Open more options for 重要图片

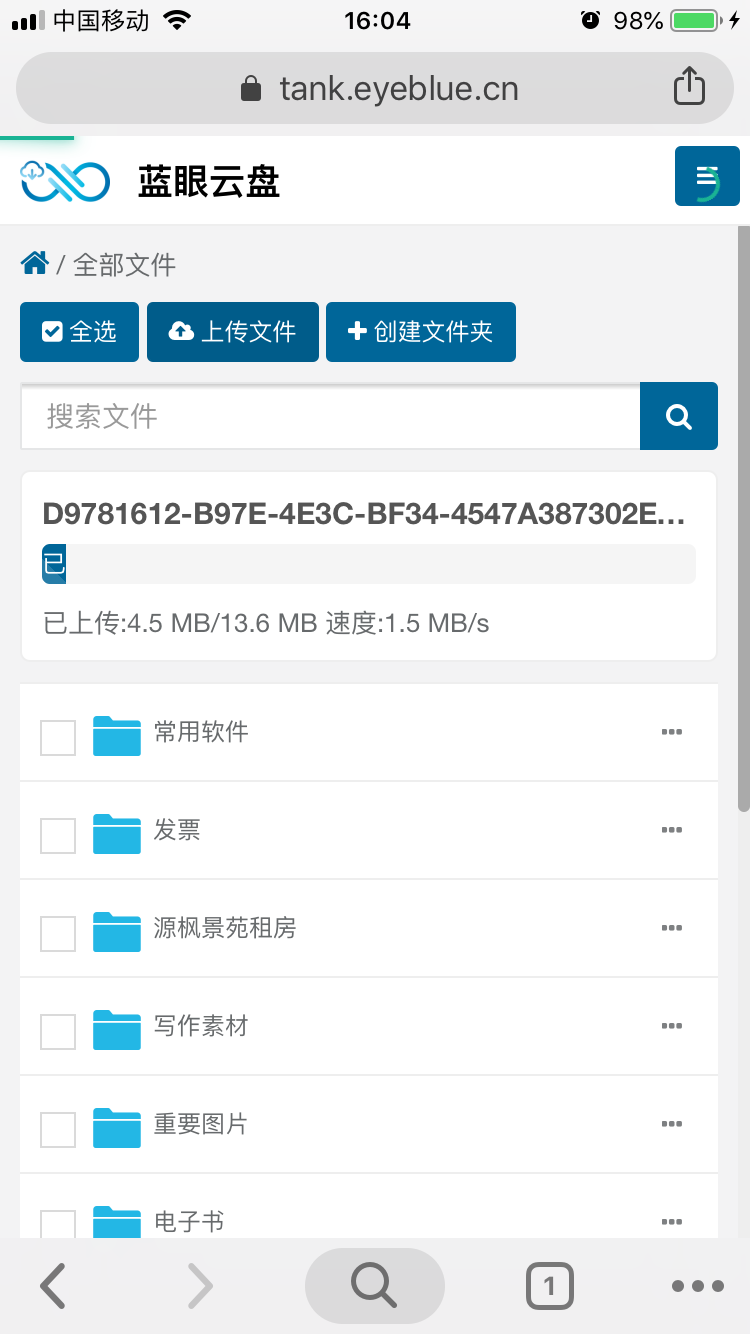(672, 1124)
